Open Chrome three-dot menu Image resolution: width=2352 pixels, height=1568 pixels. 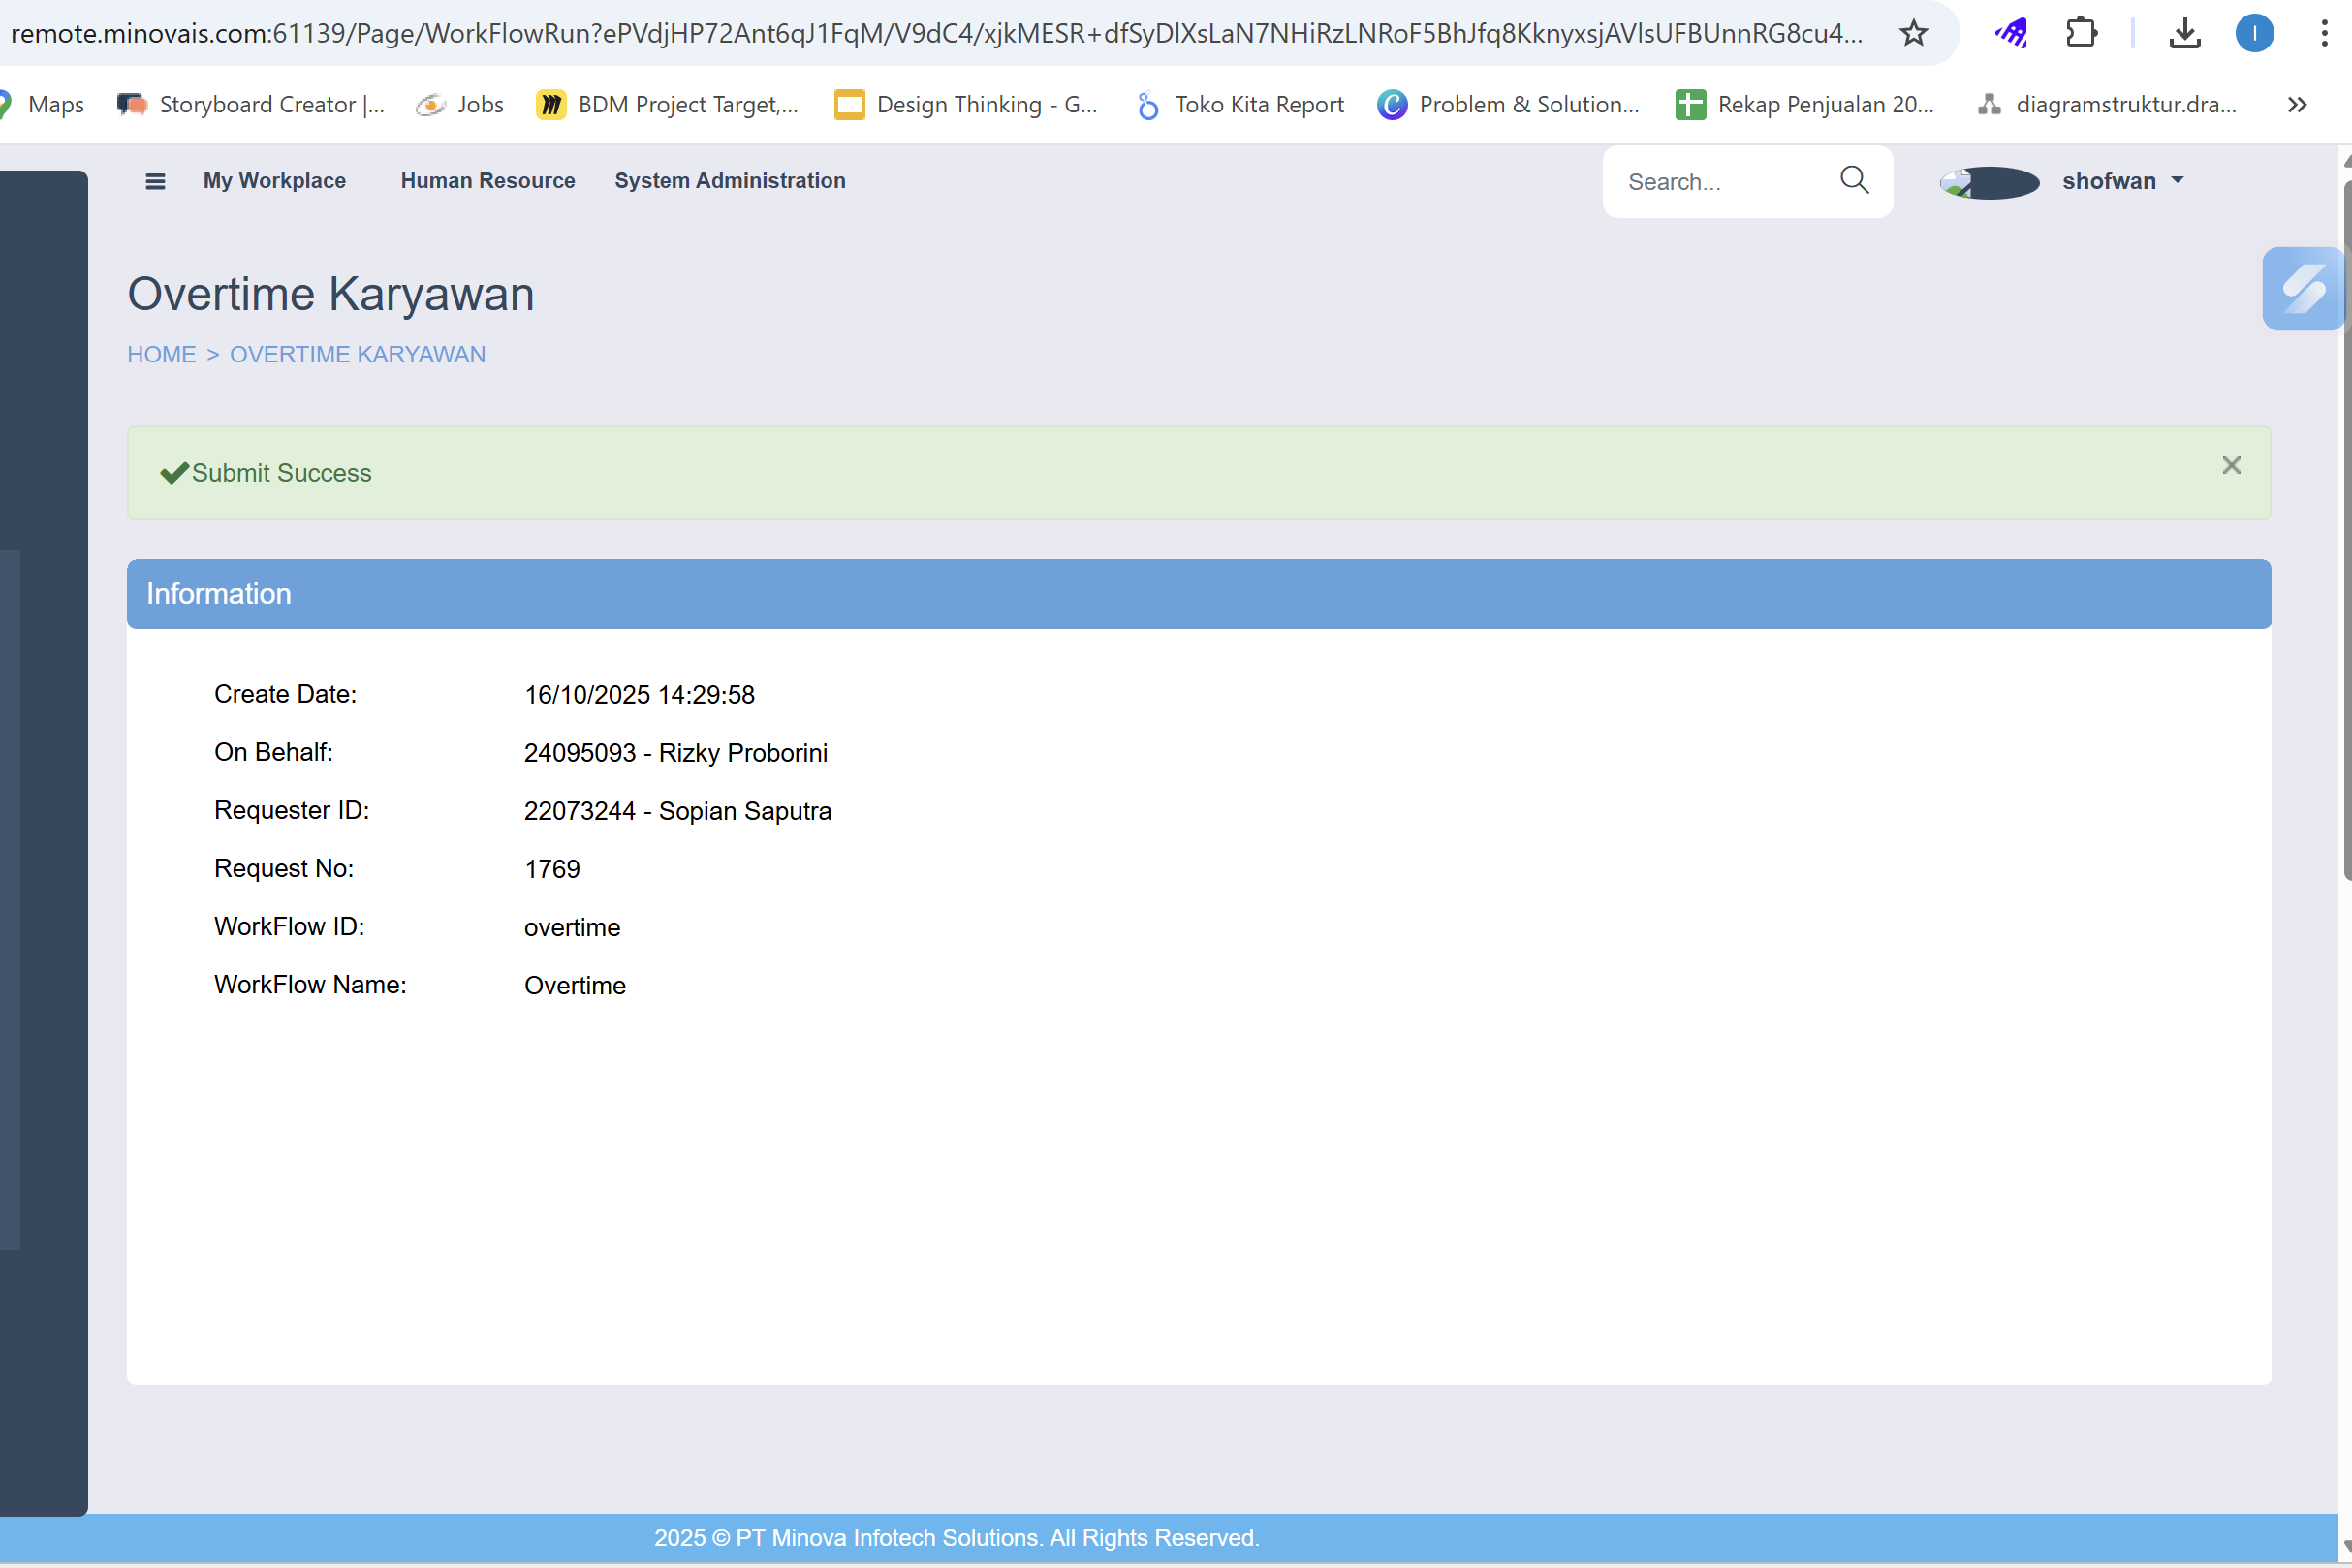(2324, 33)
